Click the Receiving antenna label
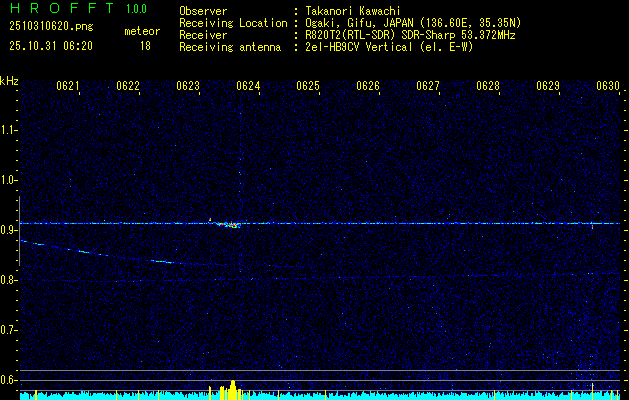The width and height of the screenshot is (629, 400). tap(230, 47)
